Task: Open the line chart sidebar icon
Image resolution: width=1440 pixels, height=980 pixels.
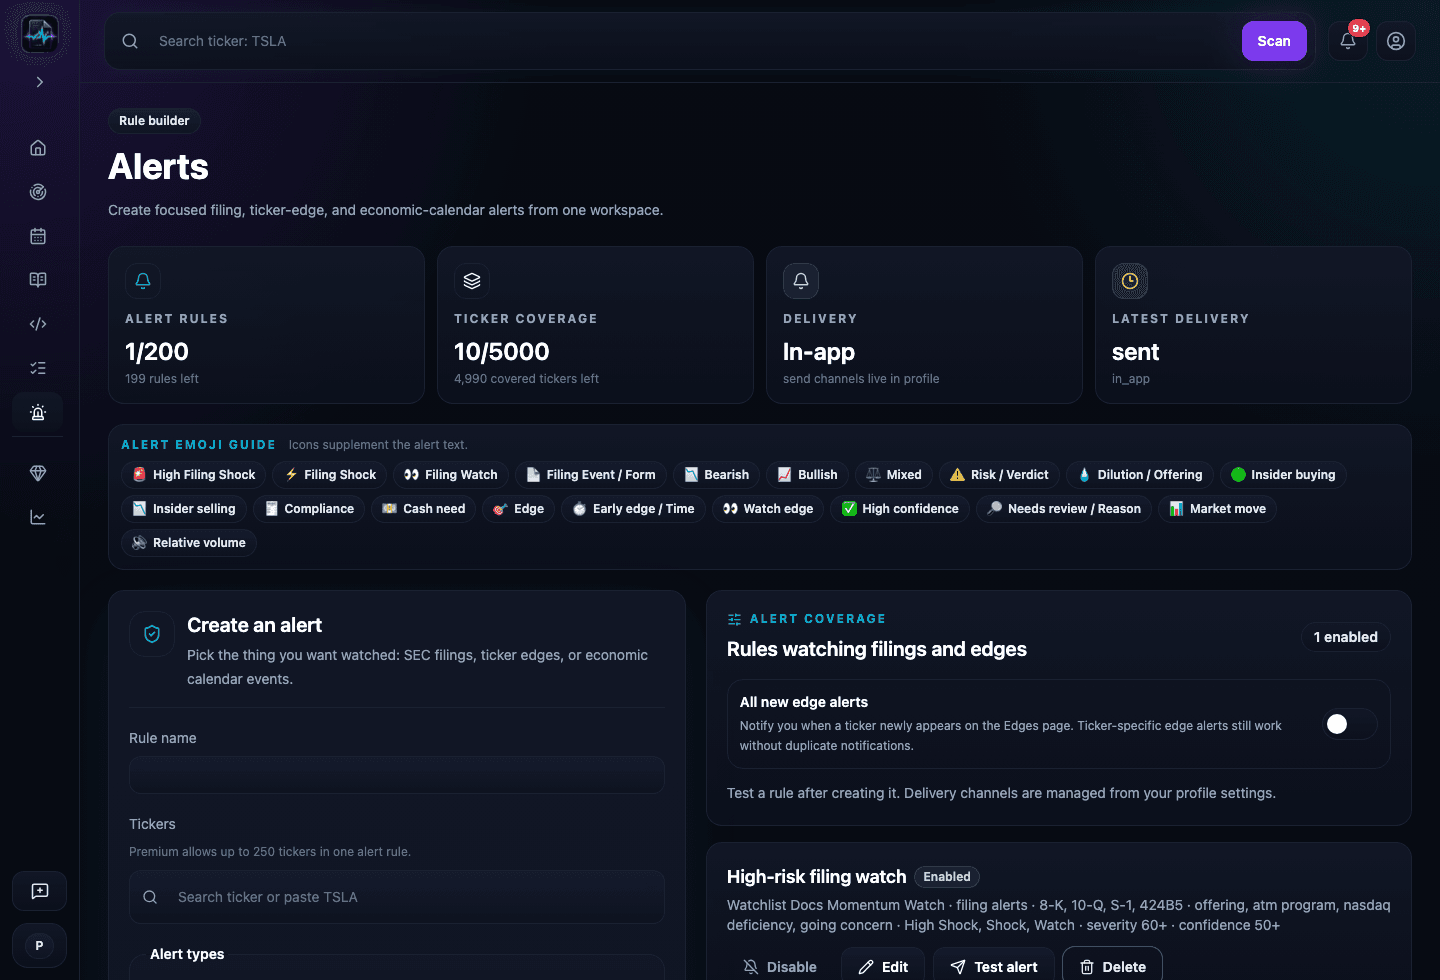Action: [38, 517]
